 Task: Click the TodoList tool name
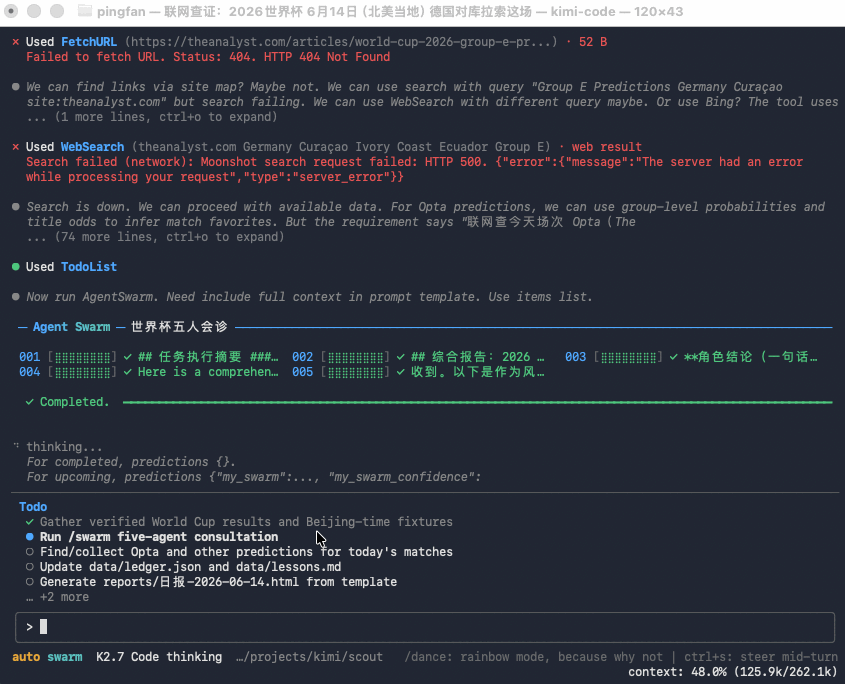[x=89, y=266]
